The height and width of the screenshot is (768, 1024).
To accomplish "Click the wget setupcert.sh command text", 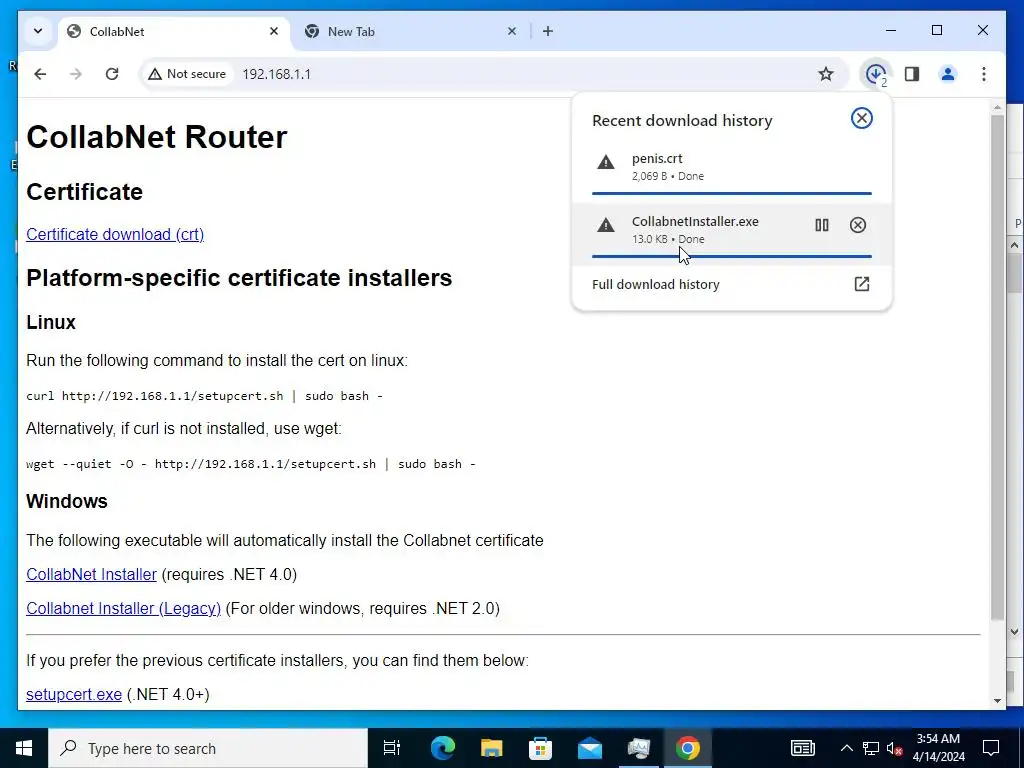I will [251, 464].
